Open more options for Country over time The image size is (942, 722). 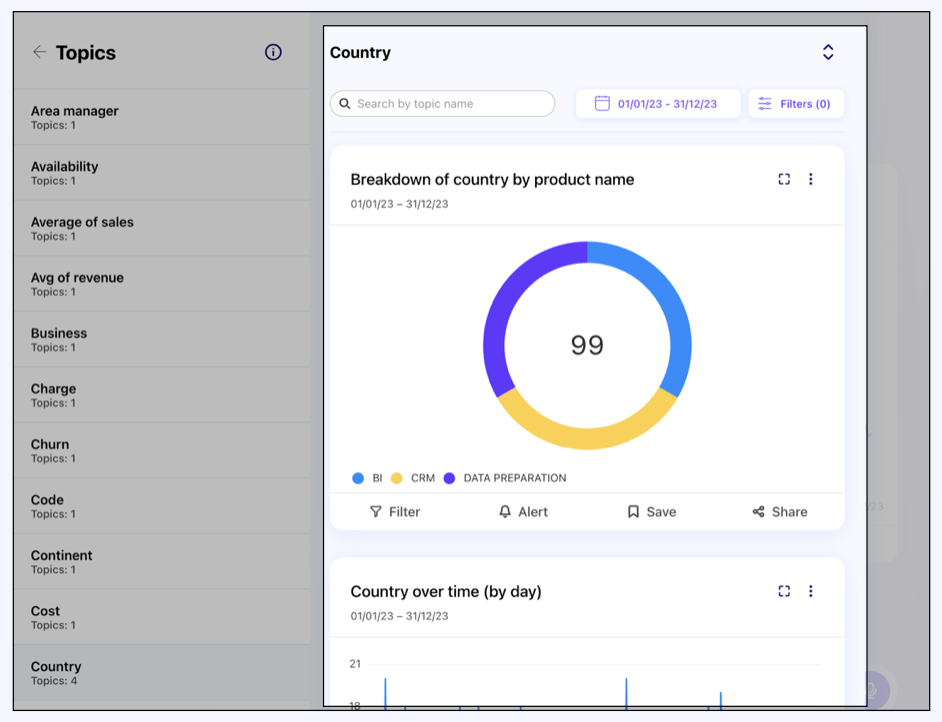click(x=811, y=591)
